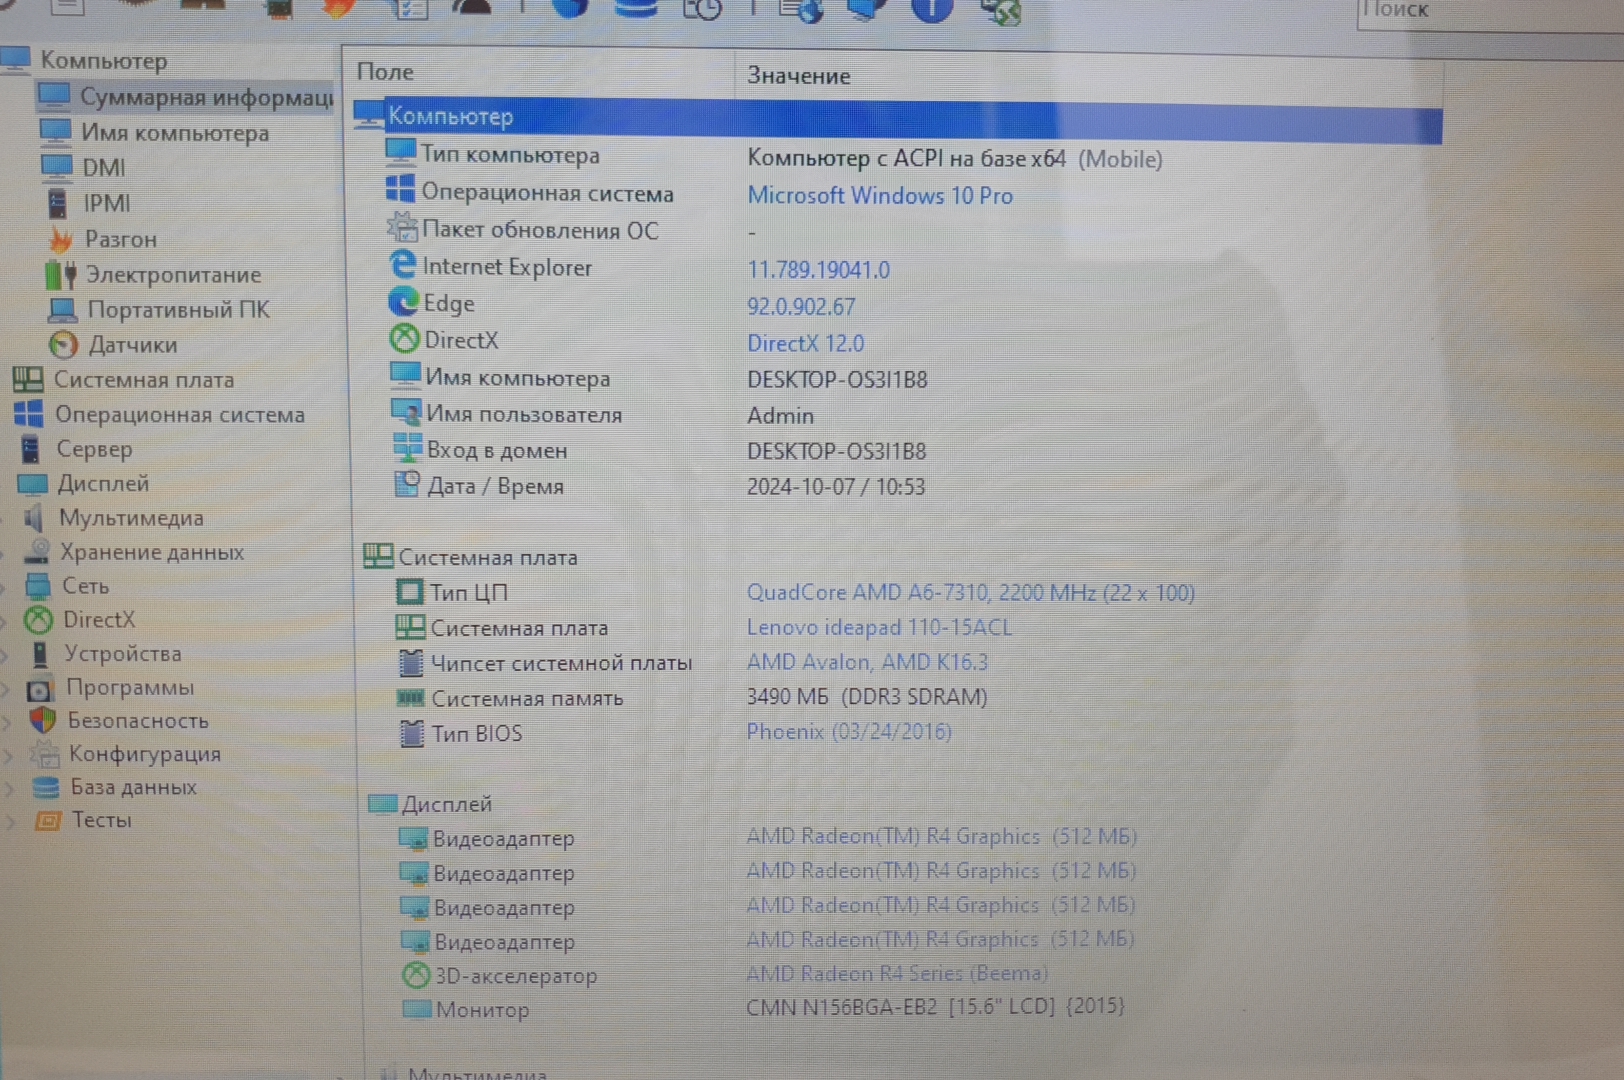
Task: Click the Internet Explorer icon in list
Action: click(402, 266)
